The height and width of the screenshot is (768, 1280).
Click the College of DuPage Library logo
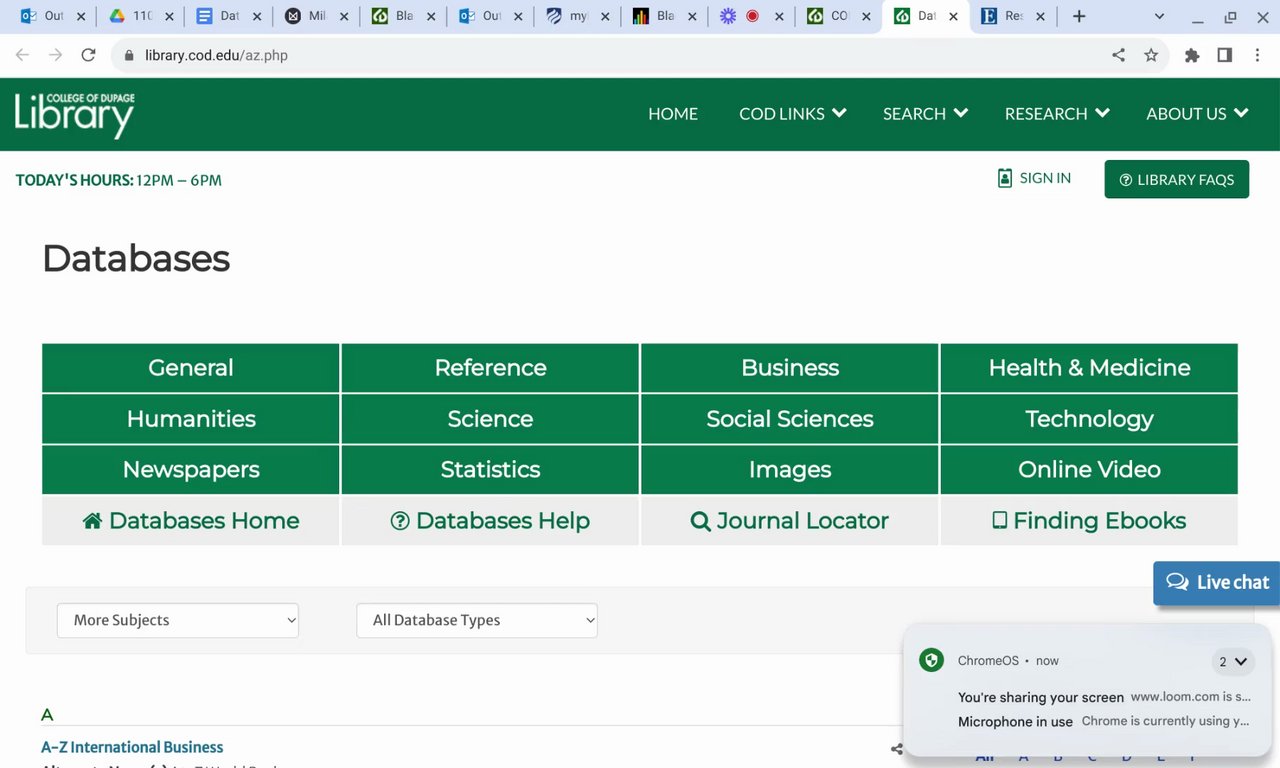pos(75,115)
